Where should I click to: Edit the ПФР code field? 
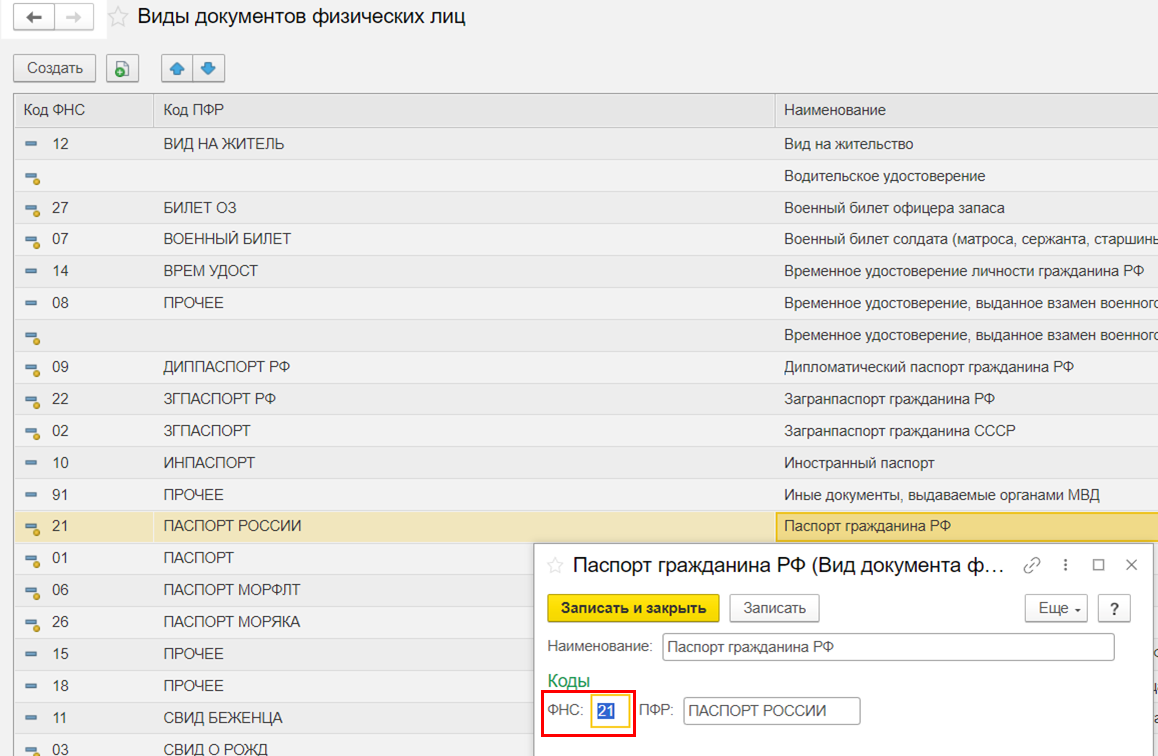click(x=771, y=711)
